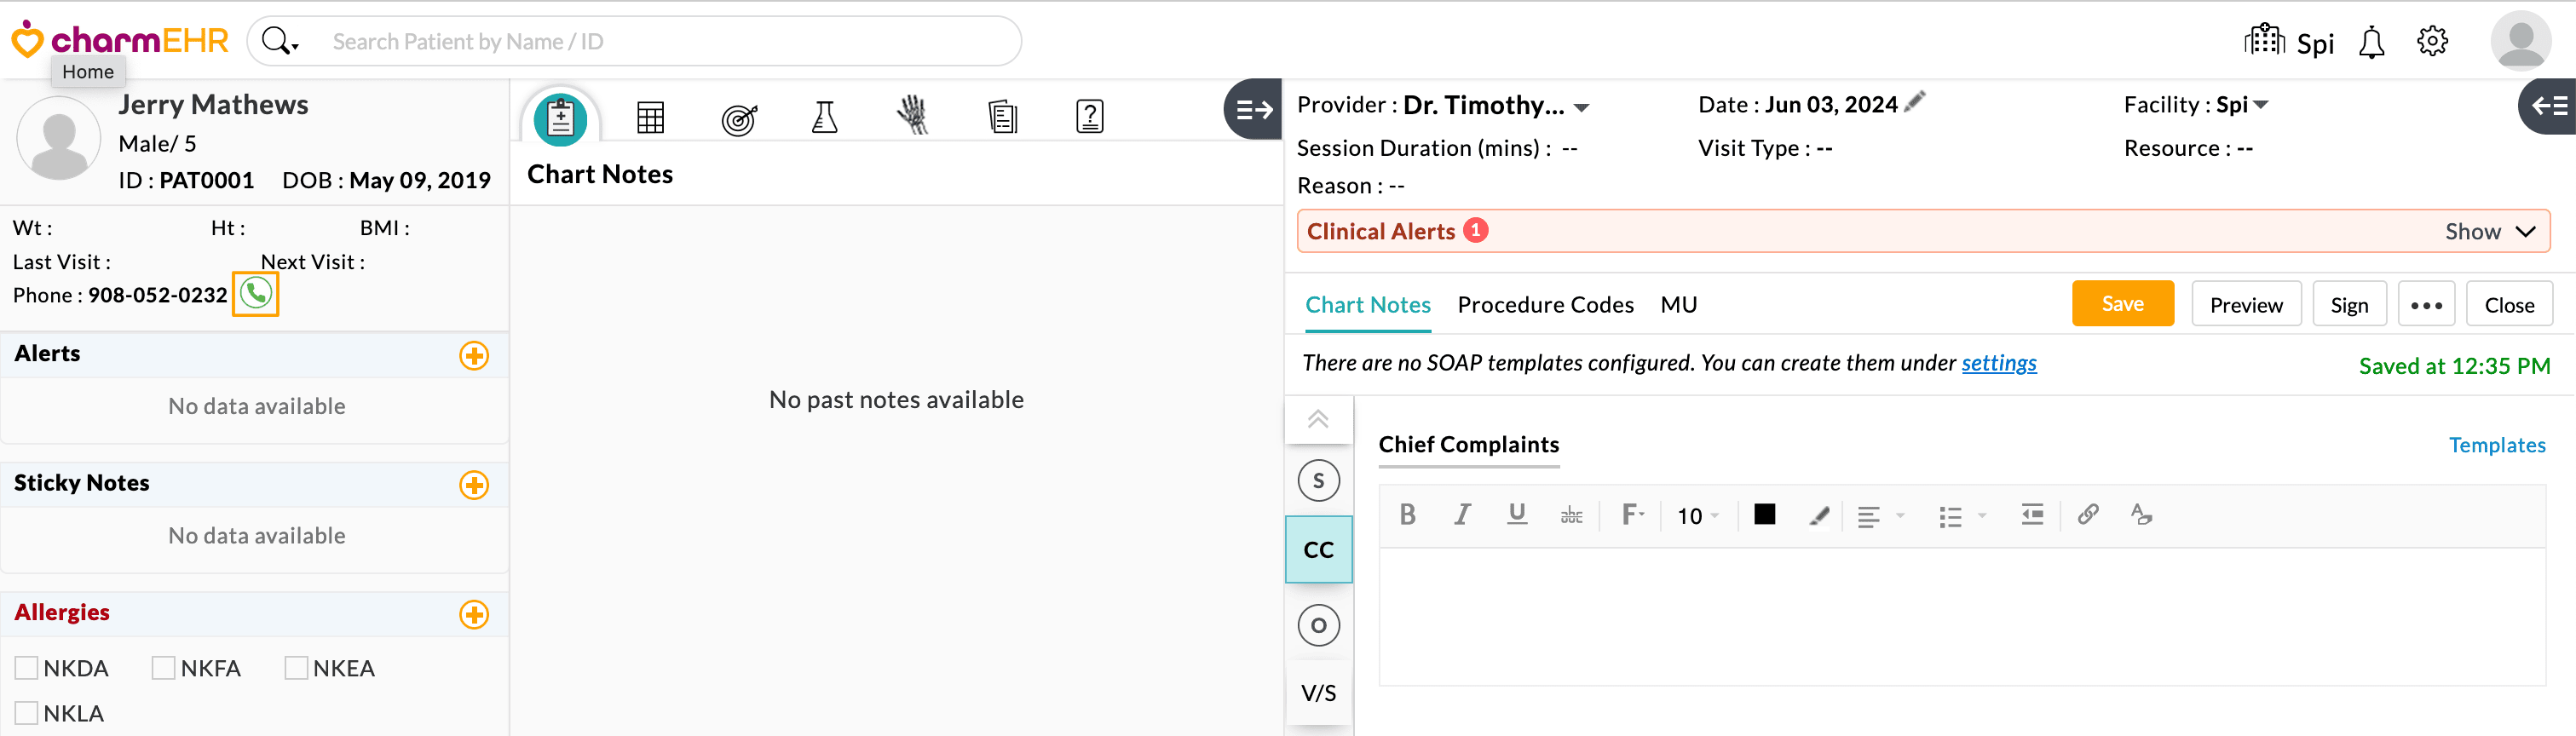Switch to the MU tab
Screen dimensions: 2576x736
coord(1678,305)
